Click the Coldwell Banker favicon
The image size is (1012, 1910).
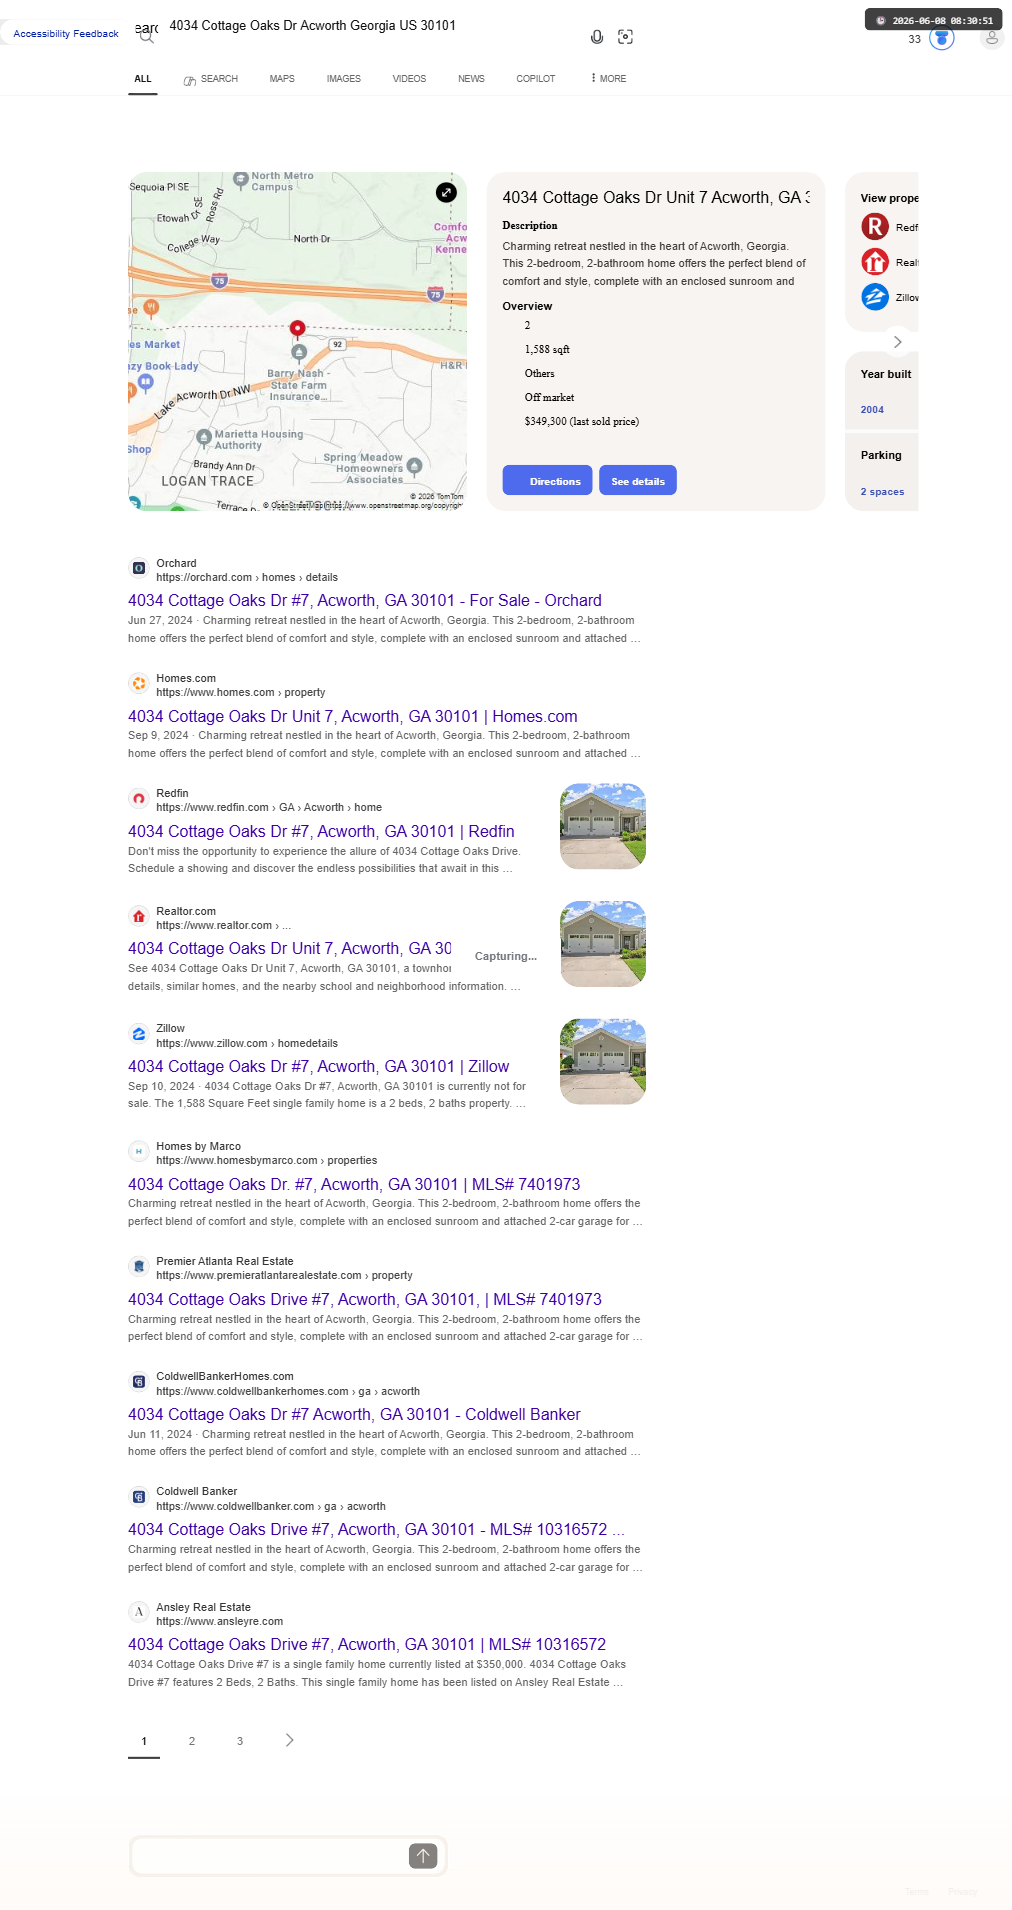pos(139,1497)
